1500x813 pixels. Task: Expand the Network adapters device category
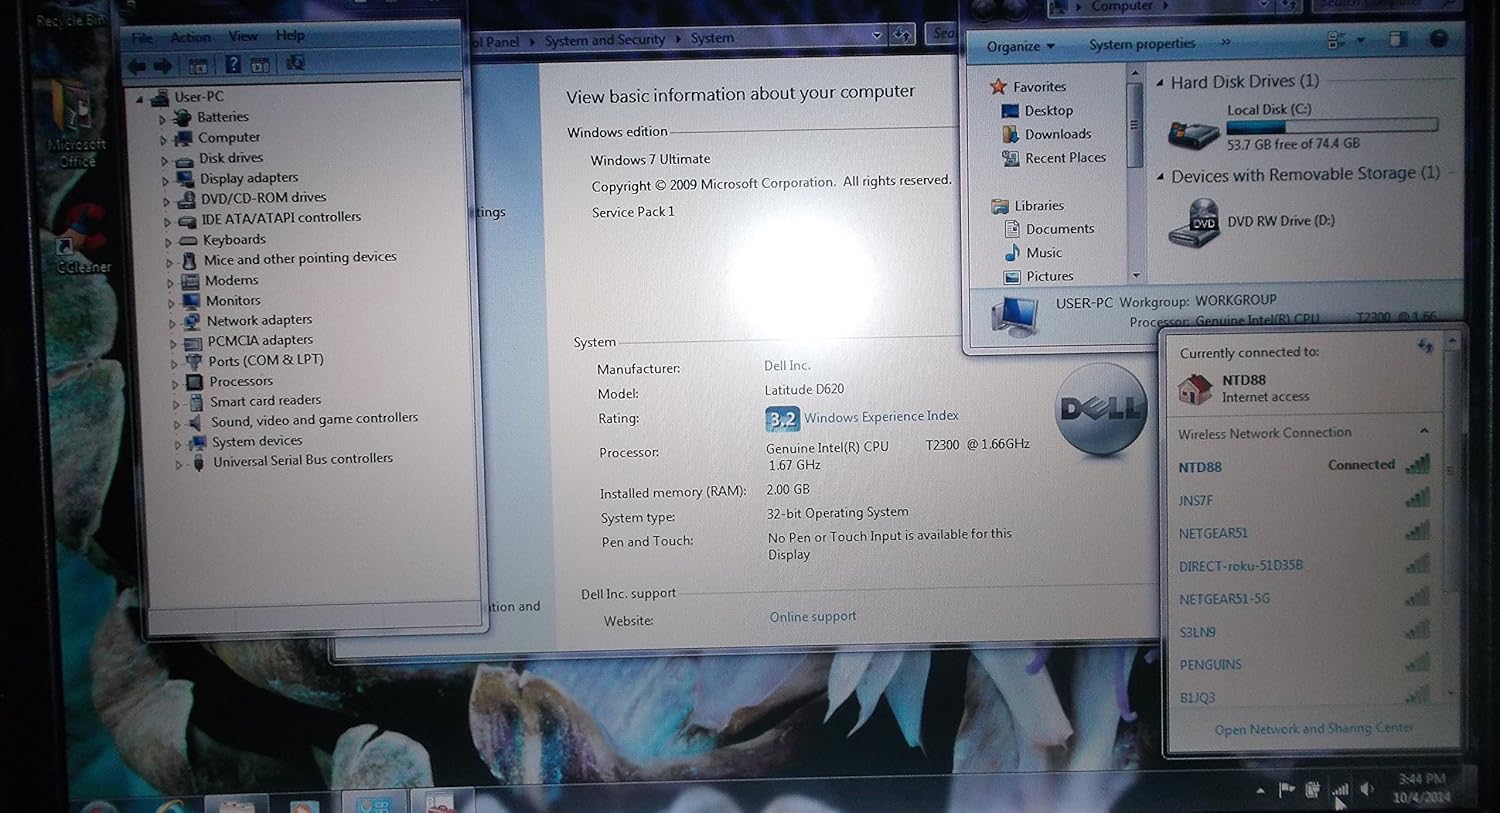coord(172,322)
